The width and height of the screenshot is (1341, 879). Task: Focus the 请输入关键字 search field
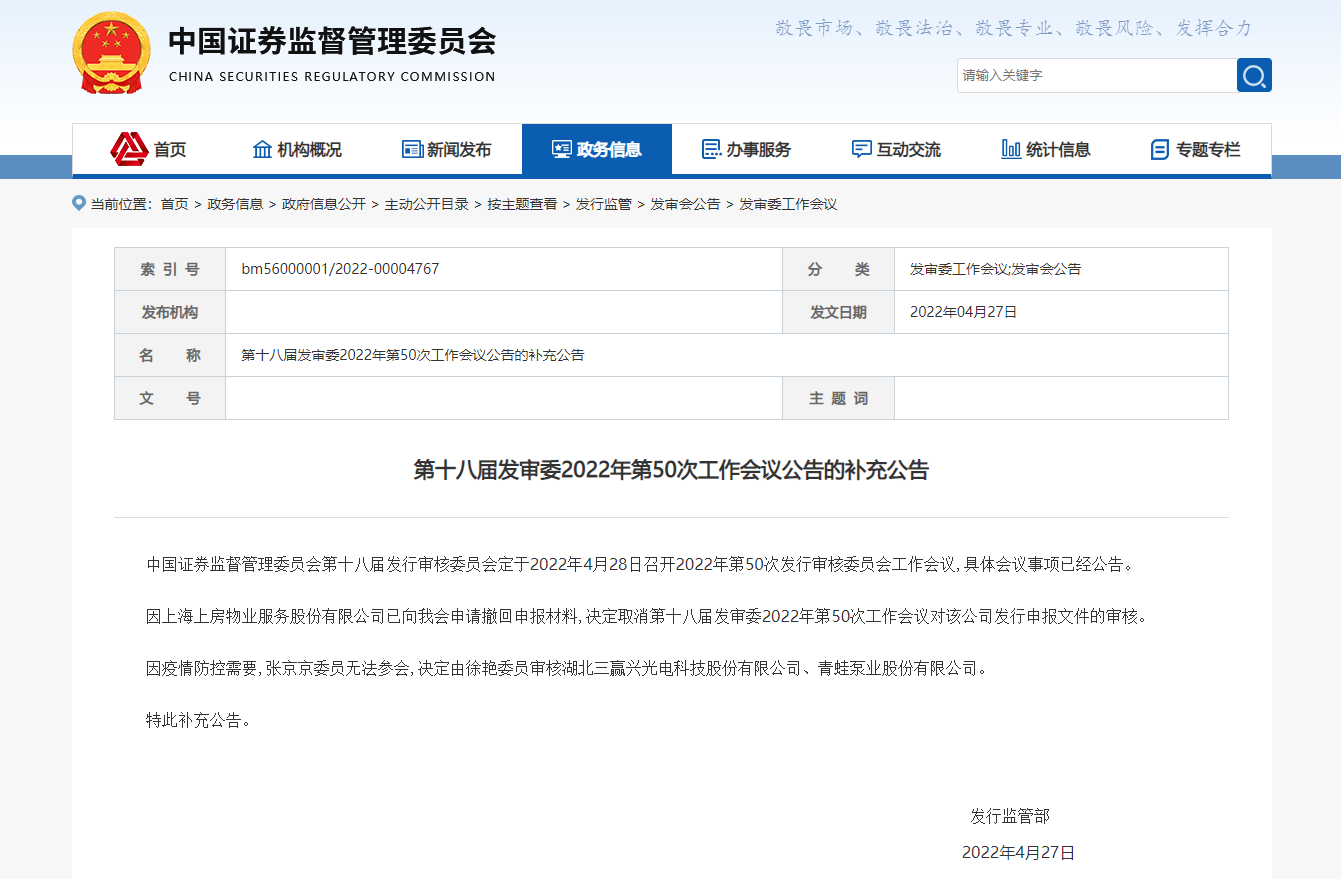click(1097, 75)
